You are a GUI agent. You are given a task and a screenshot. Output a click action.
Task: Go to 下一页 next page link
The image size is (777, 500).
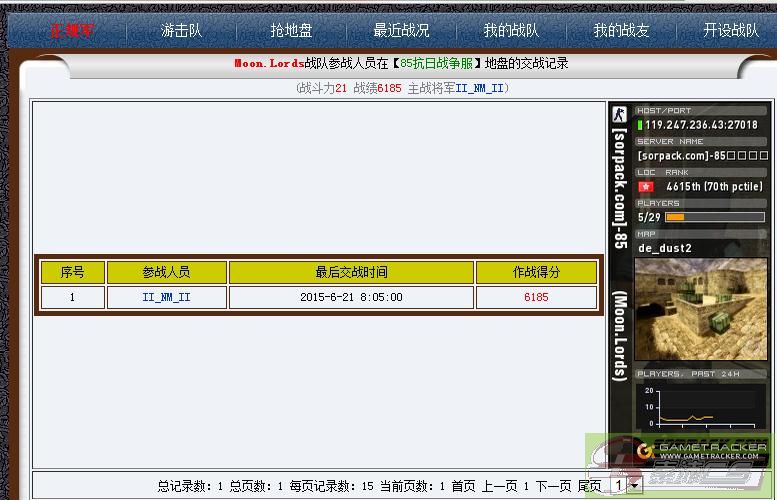(x=554, y=486)
